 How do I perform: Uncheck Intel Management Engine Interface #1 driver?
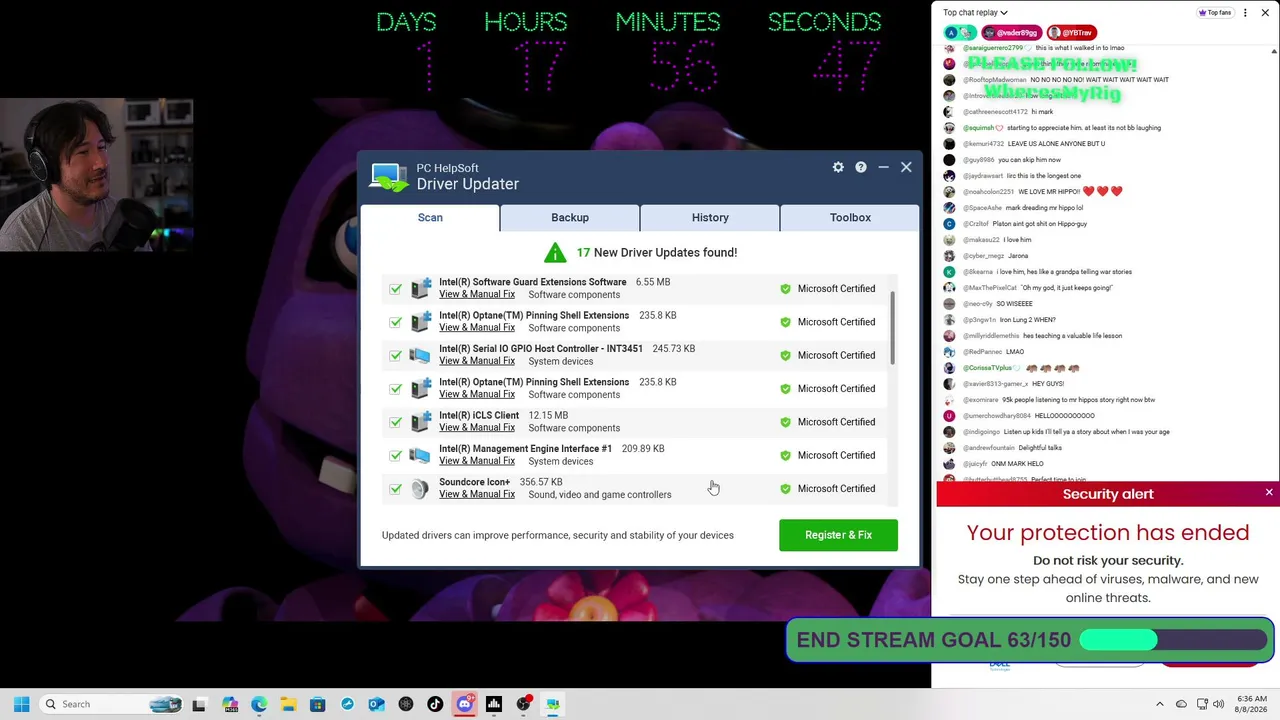pyautogui.click(x=396, y=455)
